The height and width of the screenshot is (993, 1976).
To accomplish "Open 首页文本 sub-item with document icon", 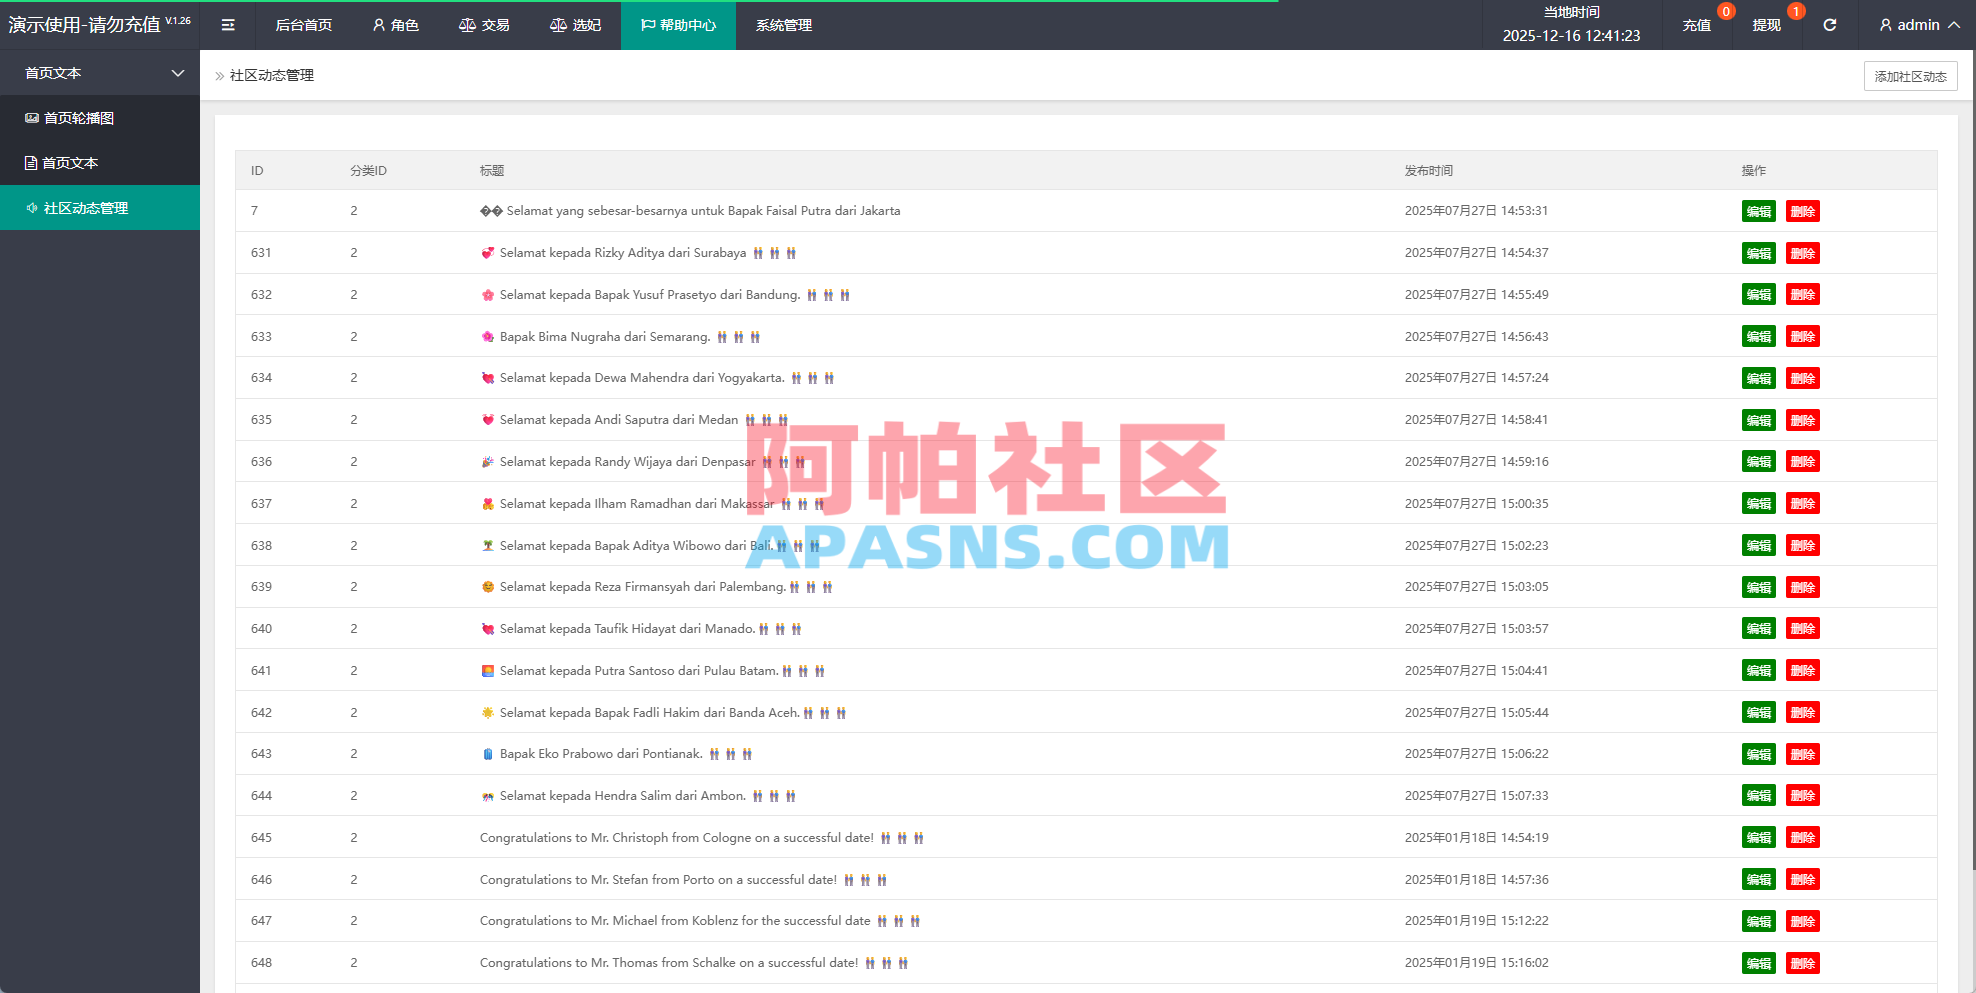I will [x=100, y=163].
